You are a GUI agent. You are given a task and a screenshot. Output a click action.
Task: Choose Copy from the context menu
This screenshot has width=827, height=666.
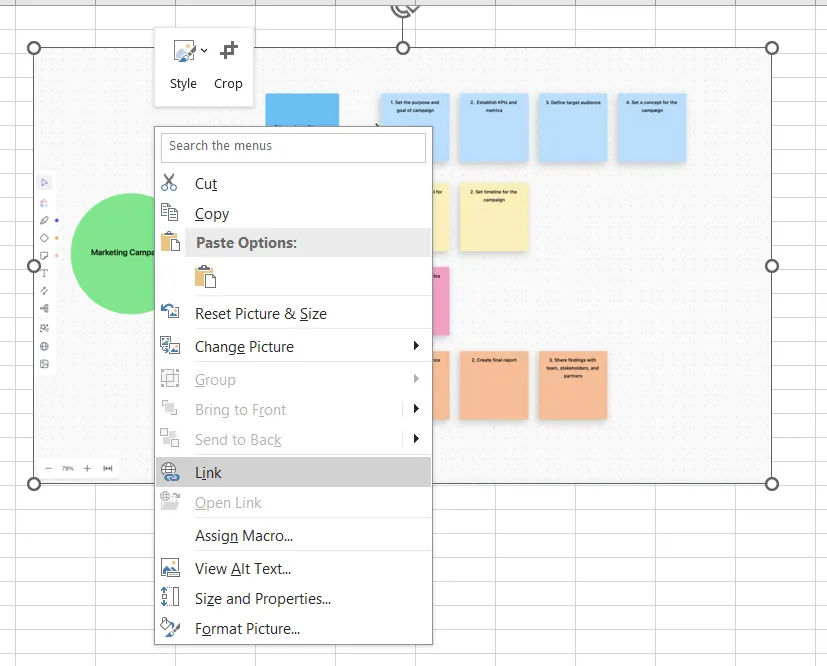[x=293, y=214]
